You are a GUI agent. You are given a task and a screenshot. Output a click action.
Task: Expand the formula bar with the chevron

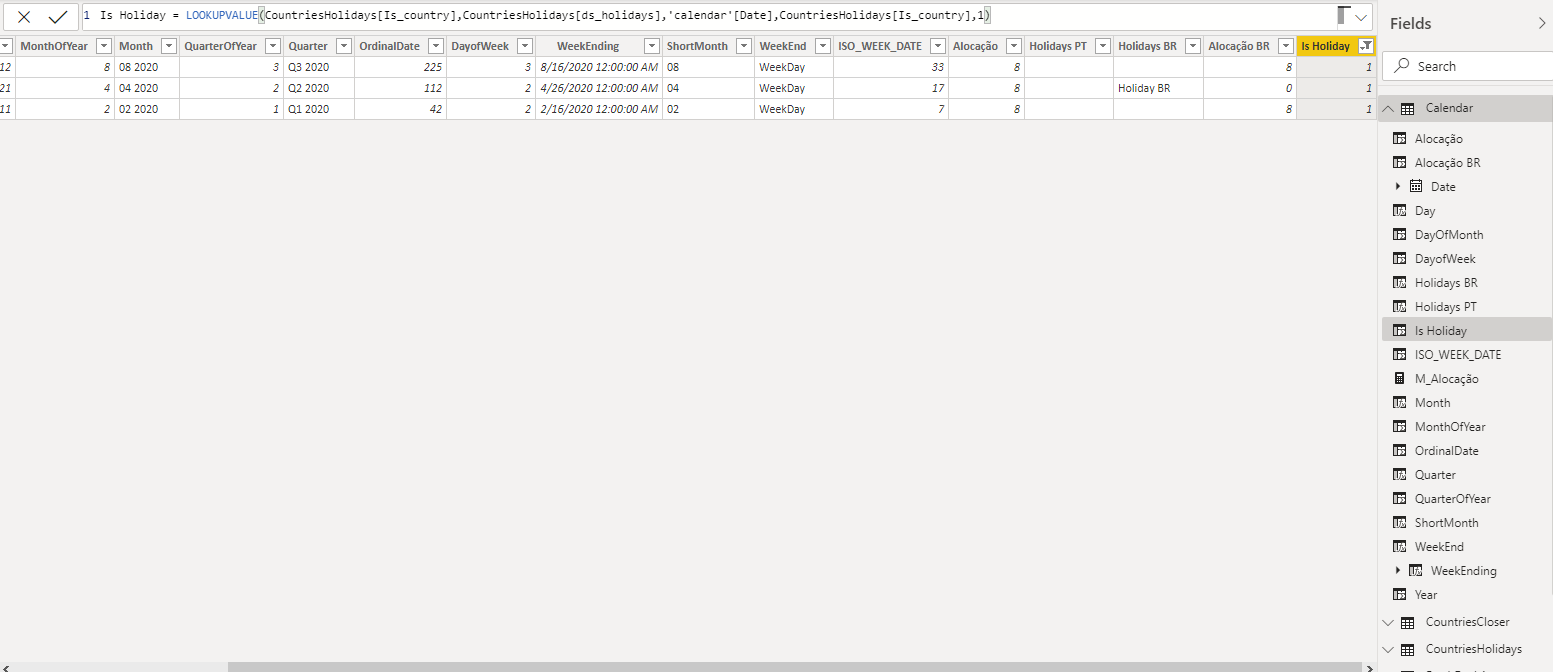(1360, 17)
